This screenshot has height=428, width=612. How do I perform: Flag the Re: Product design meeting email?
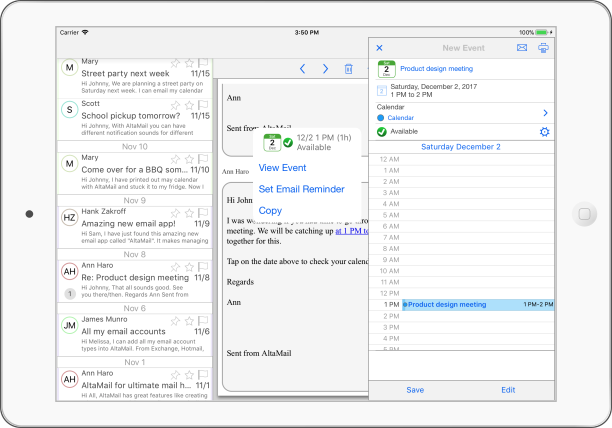[x=203, y=266]
